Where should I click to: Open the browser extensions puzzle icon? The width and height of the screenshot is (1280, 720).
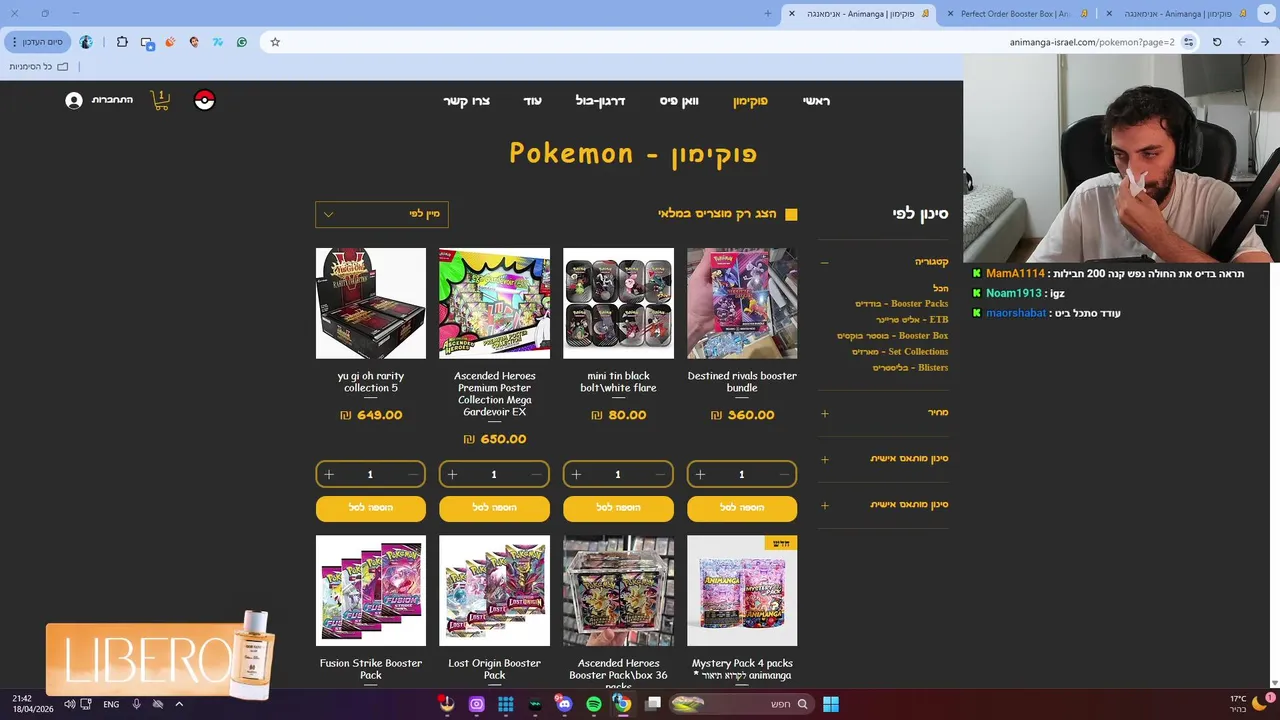(x=122, y=42)
